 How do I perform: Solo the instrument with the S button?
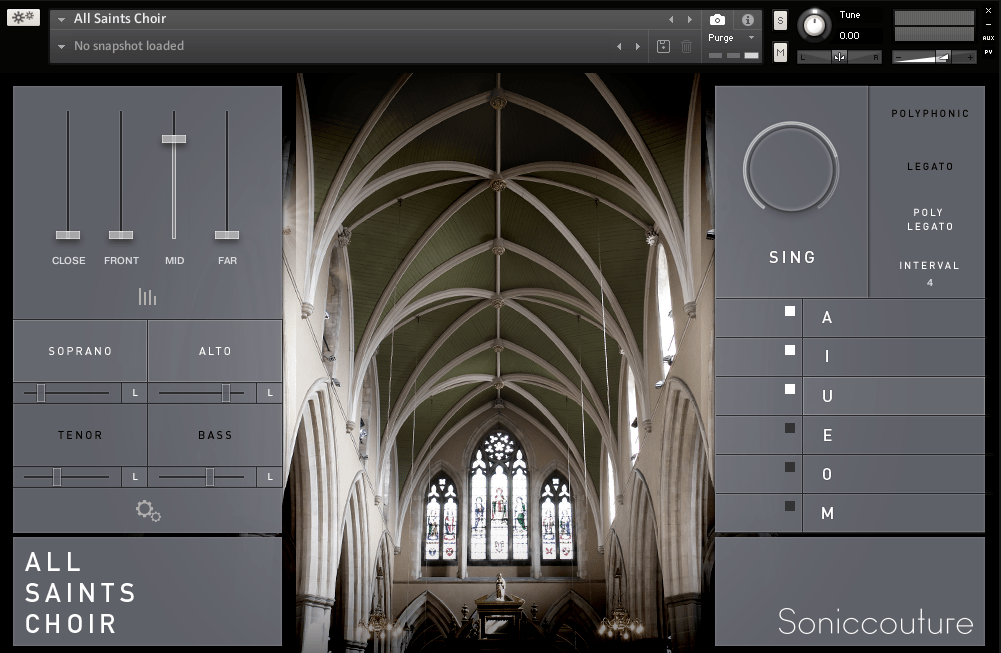(780, 22)
